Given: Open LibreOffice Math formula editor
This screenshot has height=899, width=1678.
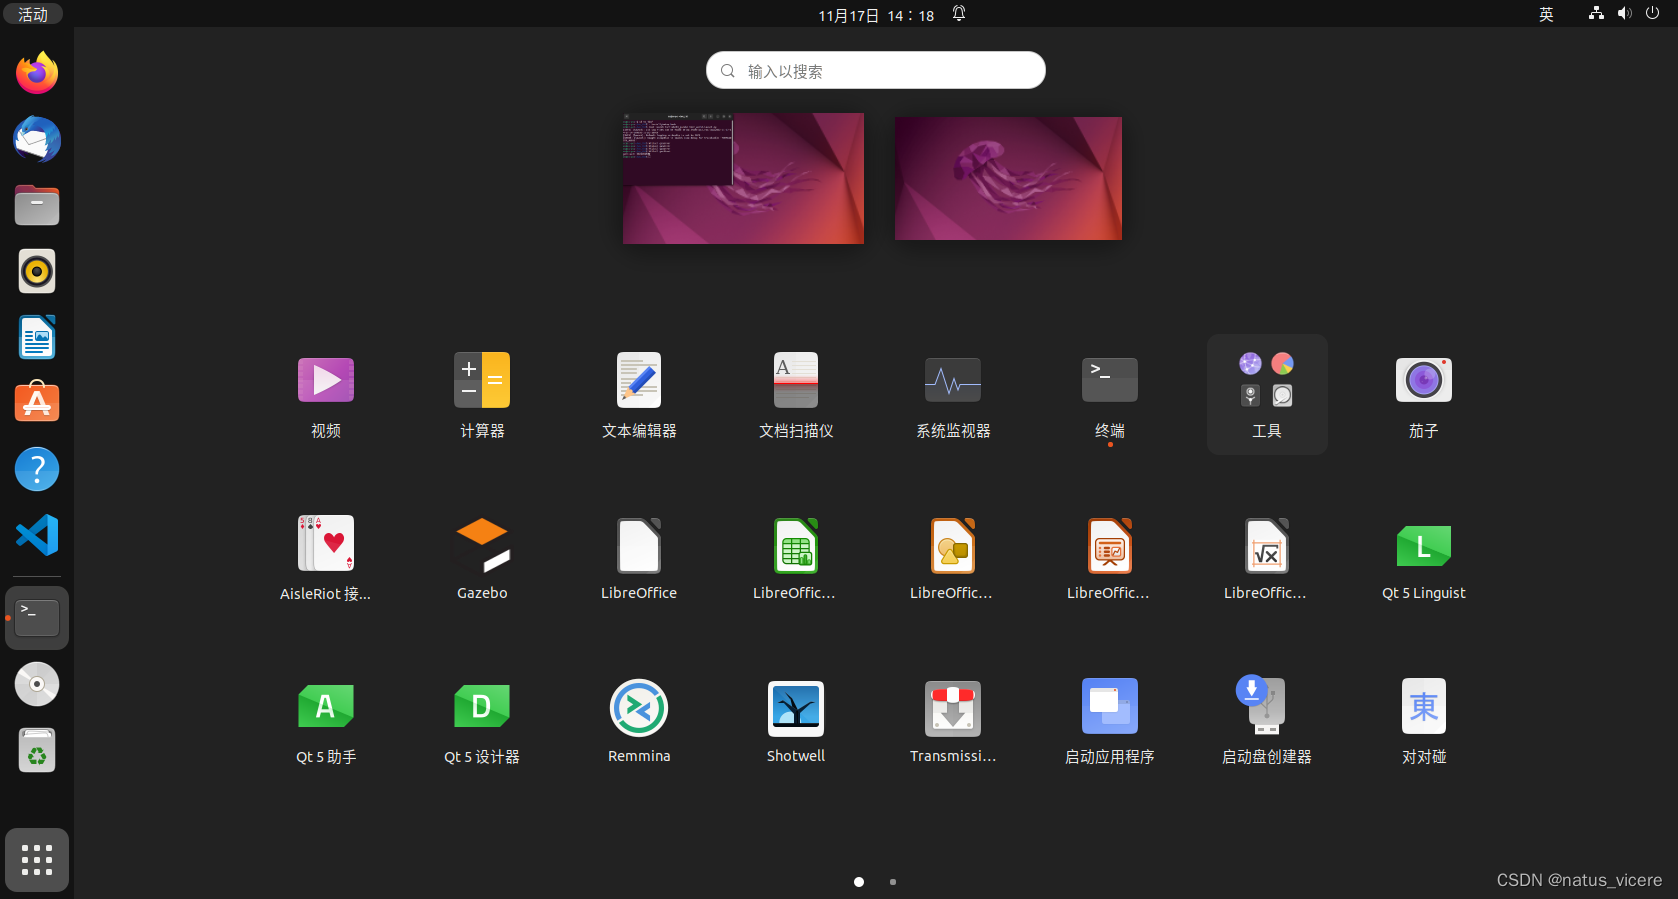Looking at the screenshot, I should pos(1267,557).
